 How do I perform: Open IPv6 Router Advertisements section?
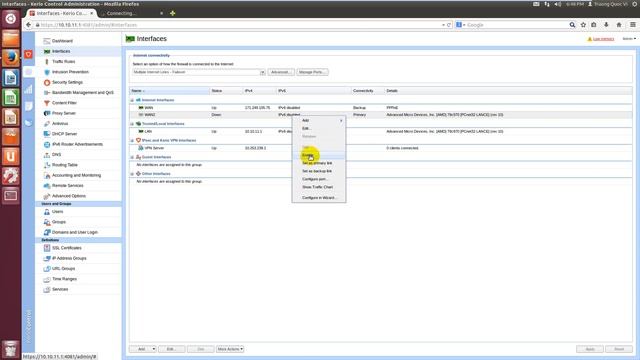77,144
